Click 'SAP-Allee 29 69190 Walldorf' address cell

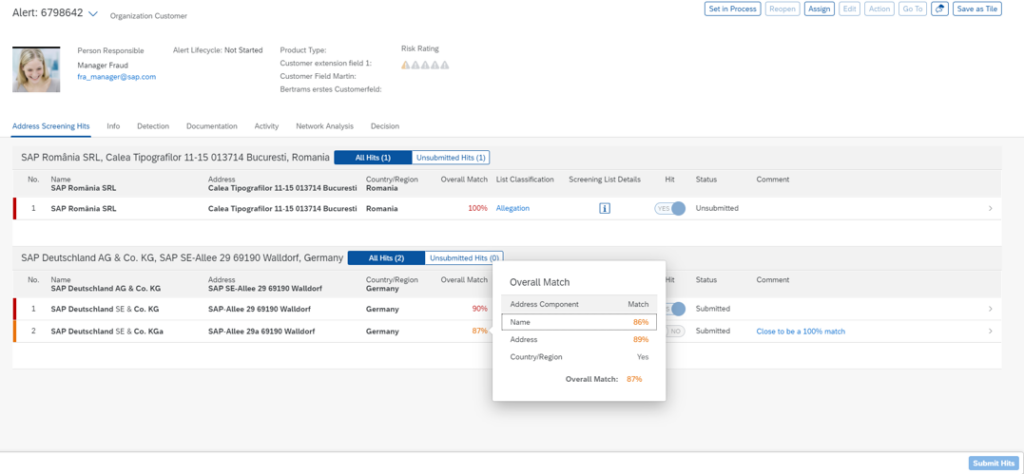coord(259,309)
